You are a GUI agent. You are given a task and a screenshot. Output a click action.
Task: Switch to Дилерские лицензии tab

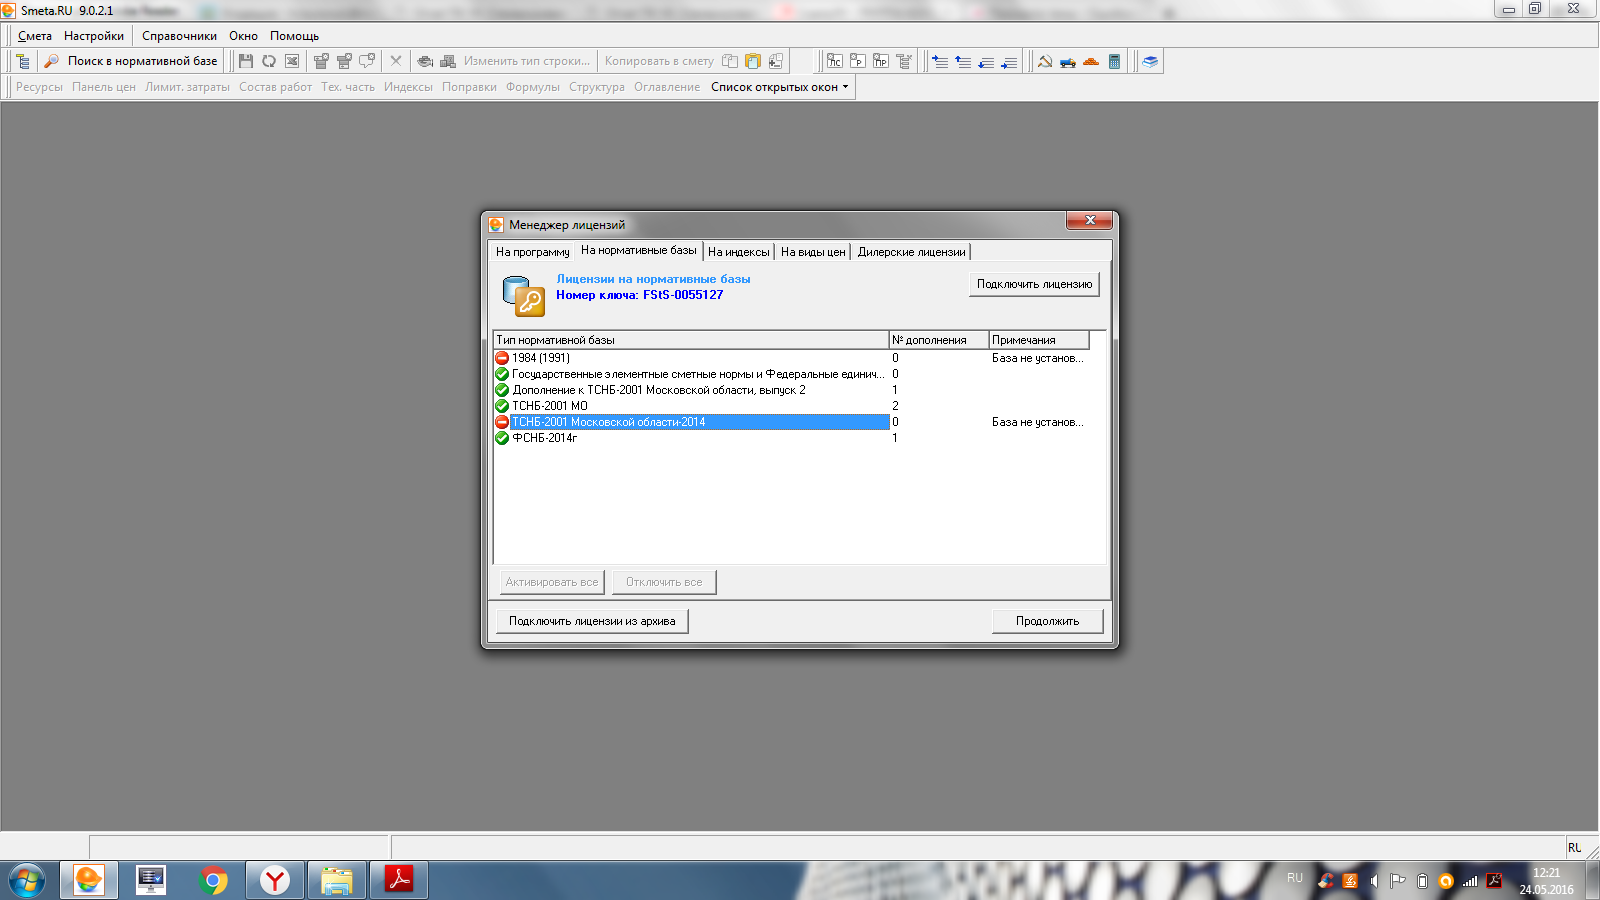pyautogui.click(x=911, y=252)
